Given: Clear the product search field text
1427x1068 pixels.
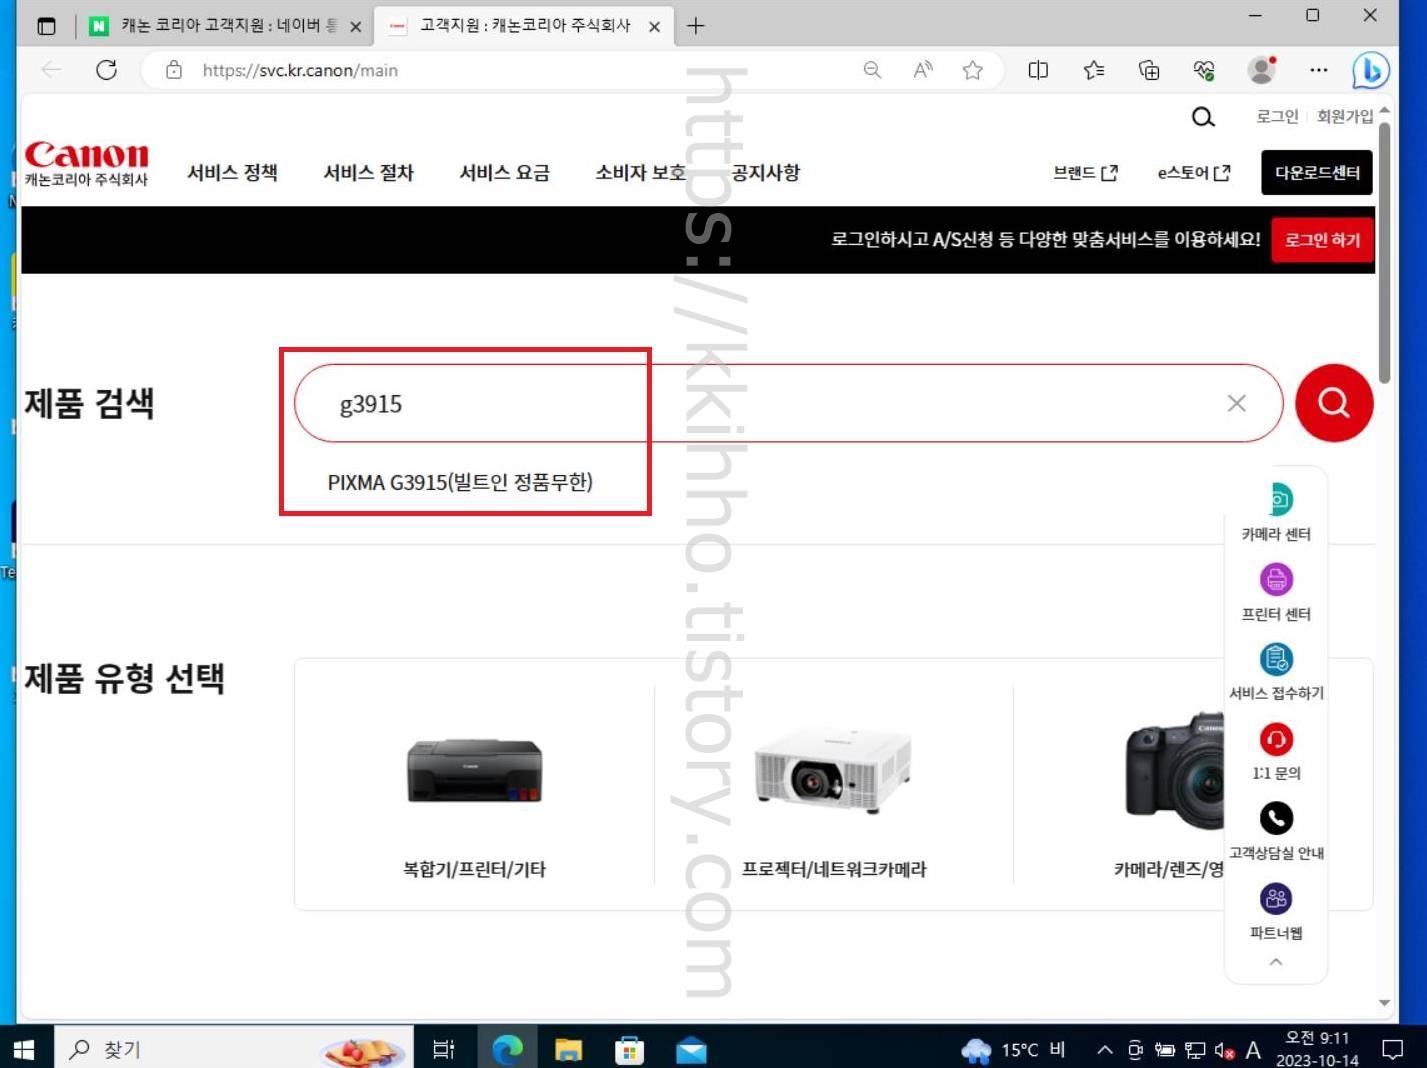Looking at the screenshot, I should pyautogui.click(x=1237, y=403).
